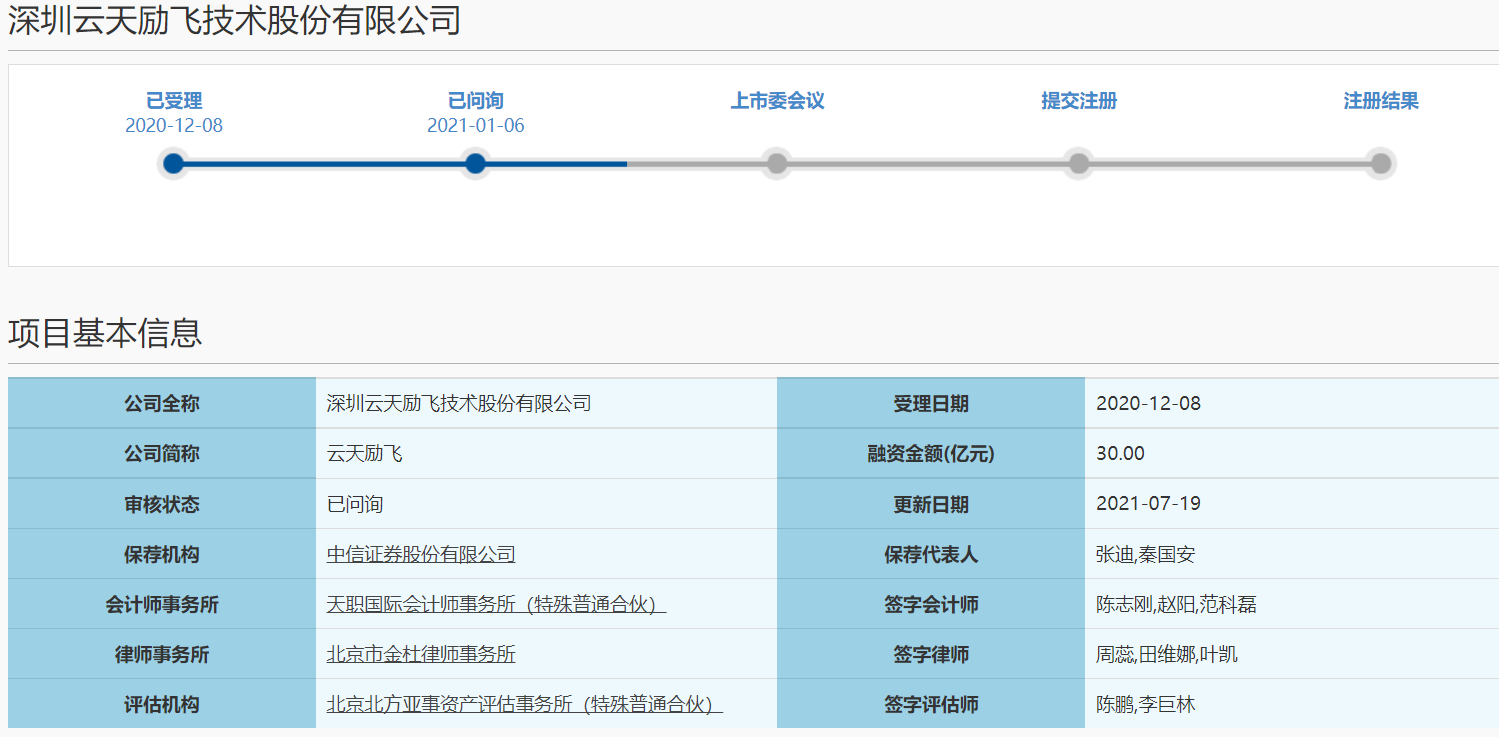Click the 签字评估师 header cell
1499x737 pixels.
pyautogui.click(x=931, y=704)
